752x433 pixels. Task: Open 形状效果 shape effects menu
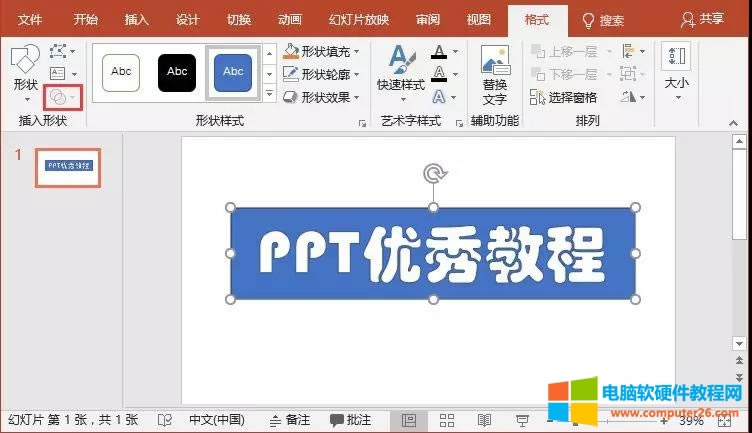pyautogui.click(x=321, y=97)
